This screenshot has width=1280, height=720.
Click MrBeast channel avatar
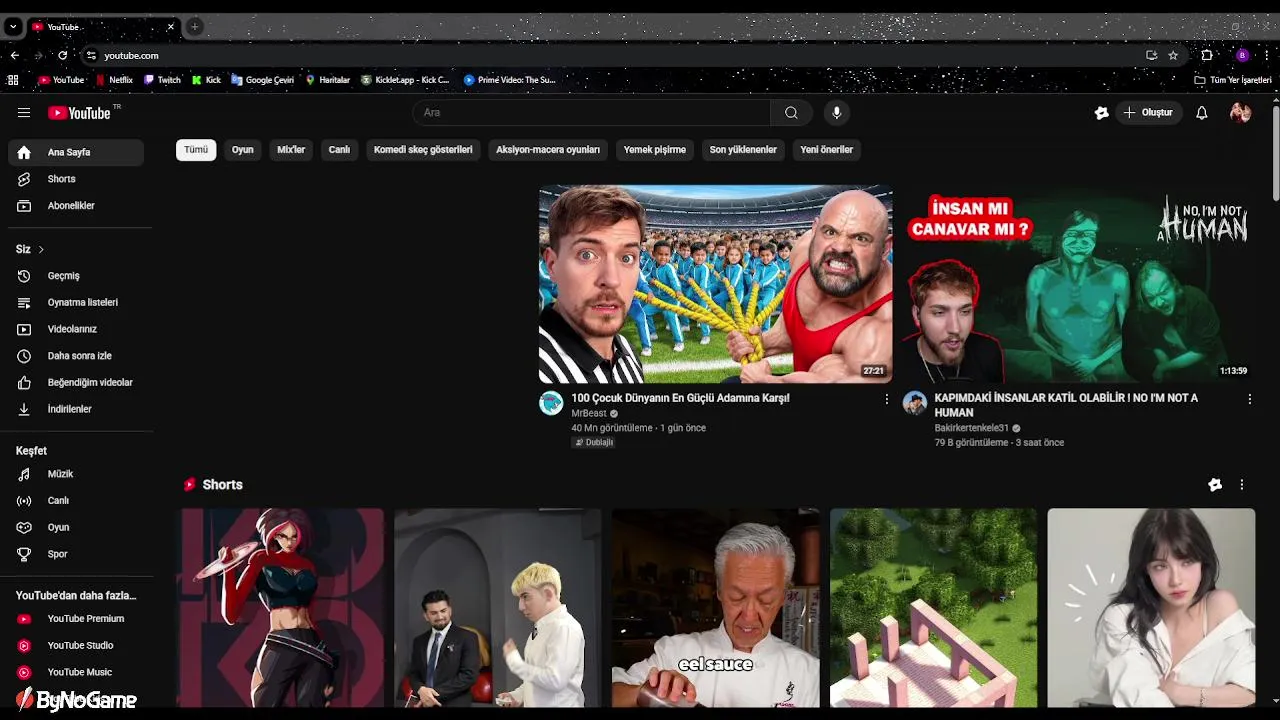(551, 403)
